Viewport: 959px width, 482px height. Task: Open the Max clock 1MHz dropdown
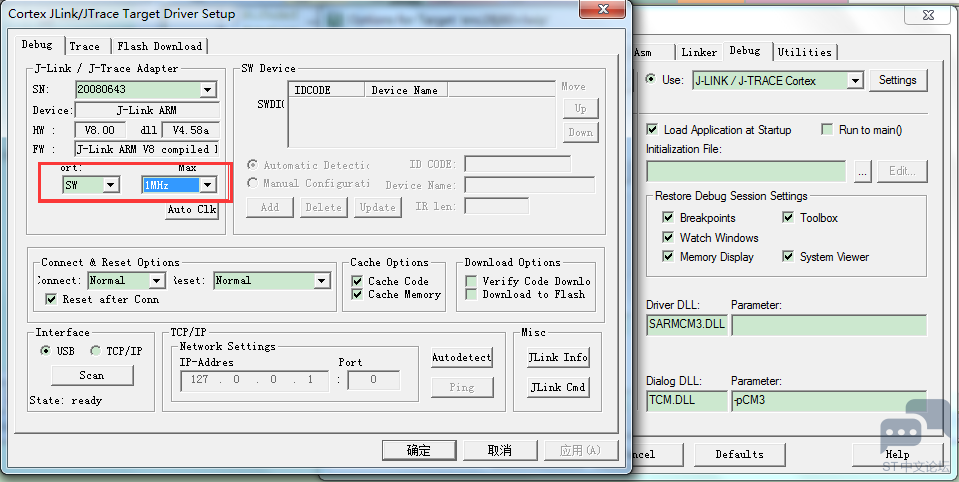(208, 185)
